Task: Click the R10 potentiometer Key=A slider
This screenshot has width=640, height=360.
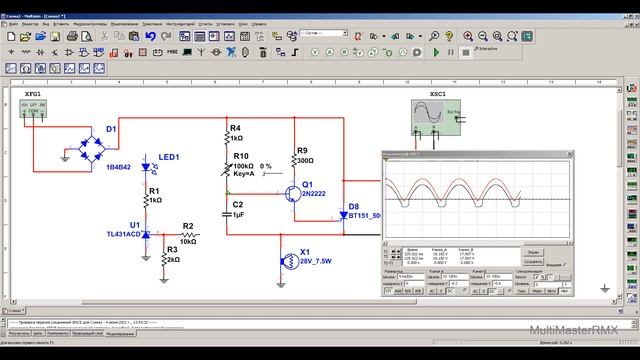Action: 273,173
